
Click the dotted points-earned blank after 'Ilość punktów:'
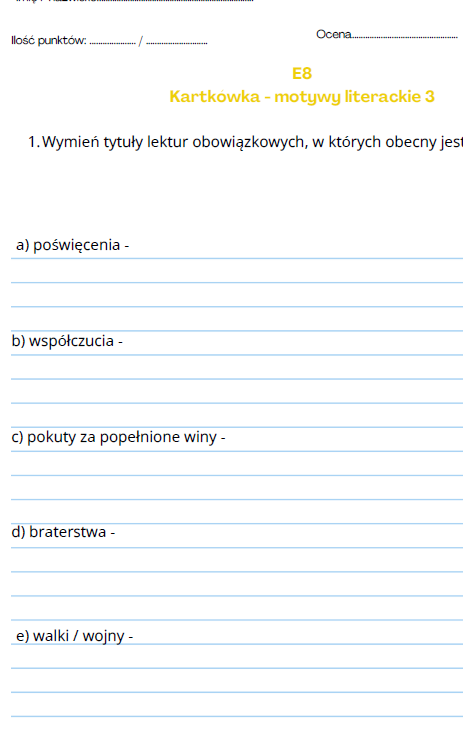112,43
